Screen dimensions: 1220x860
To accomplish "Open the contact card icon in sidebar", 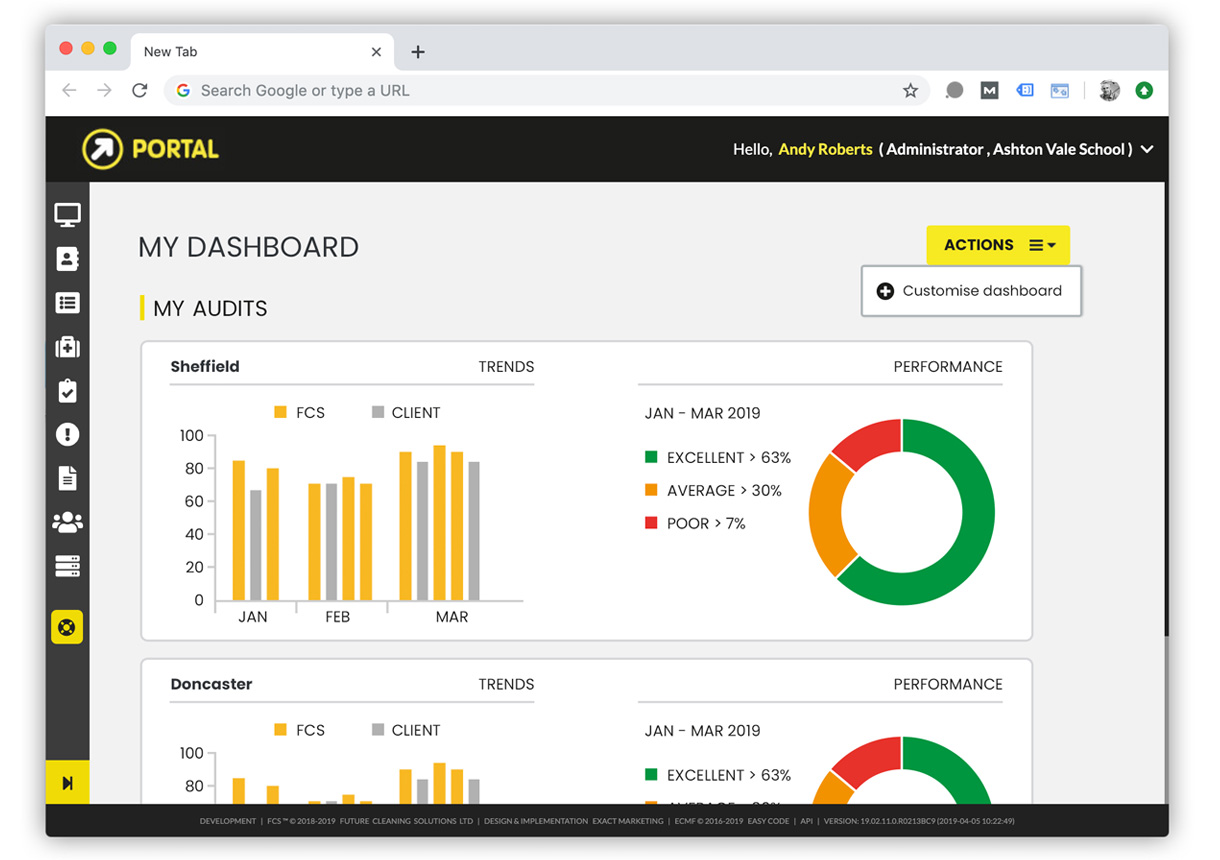I will (67, 259).
